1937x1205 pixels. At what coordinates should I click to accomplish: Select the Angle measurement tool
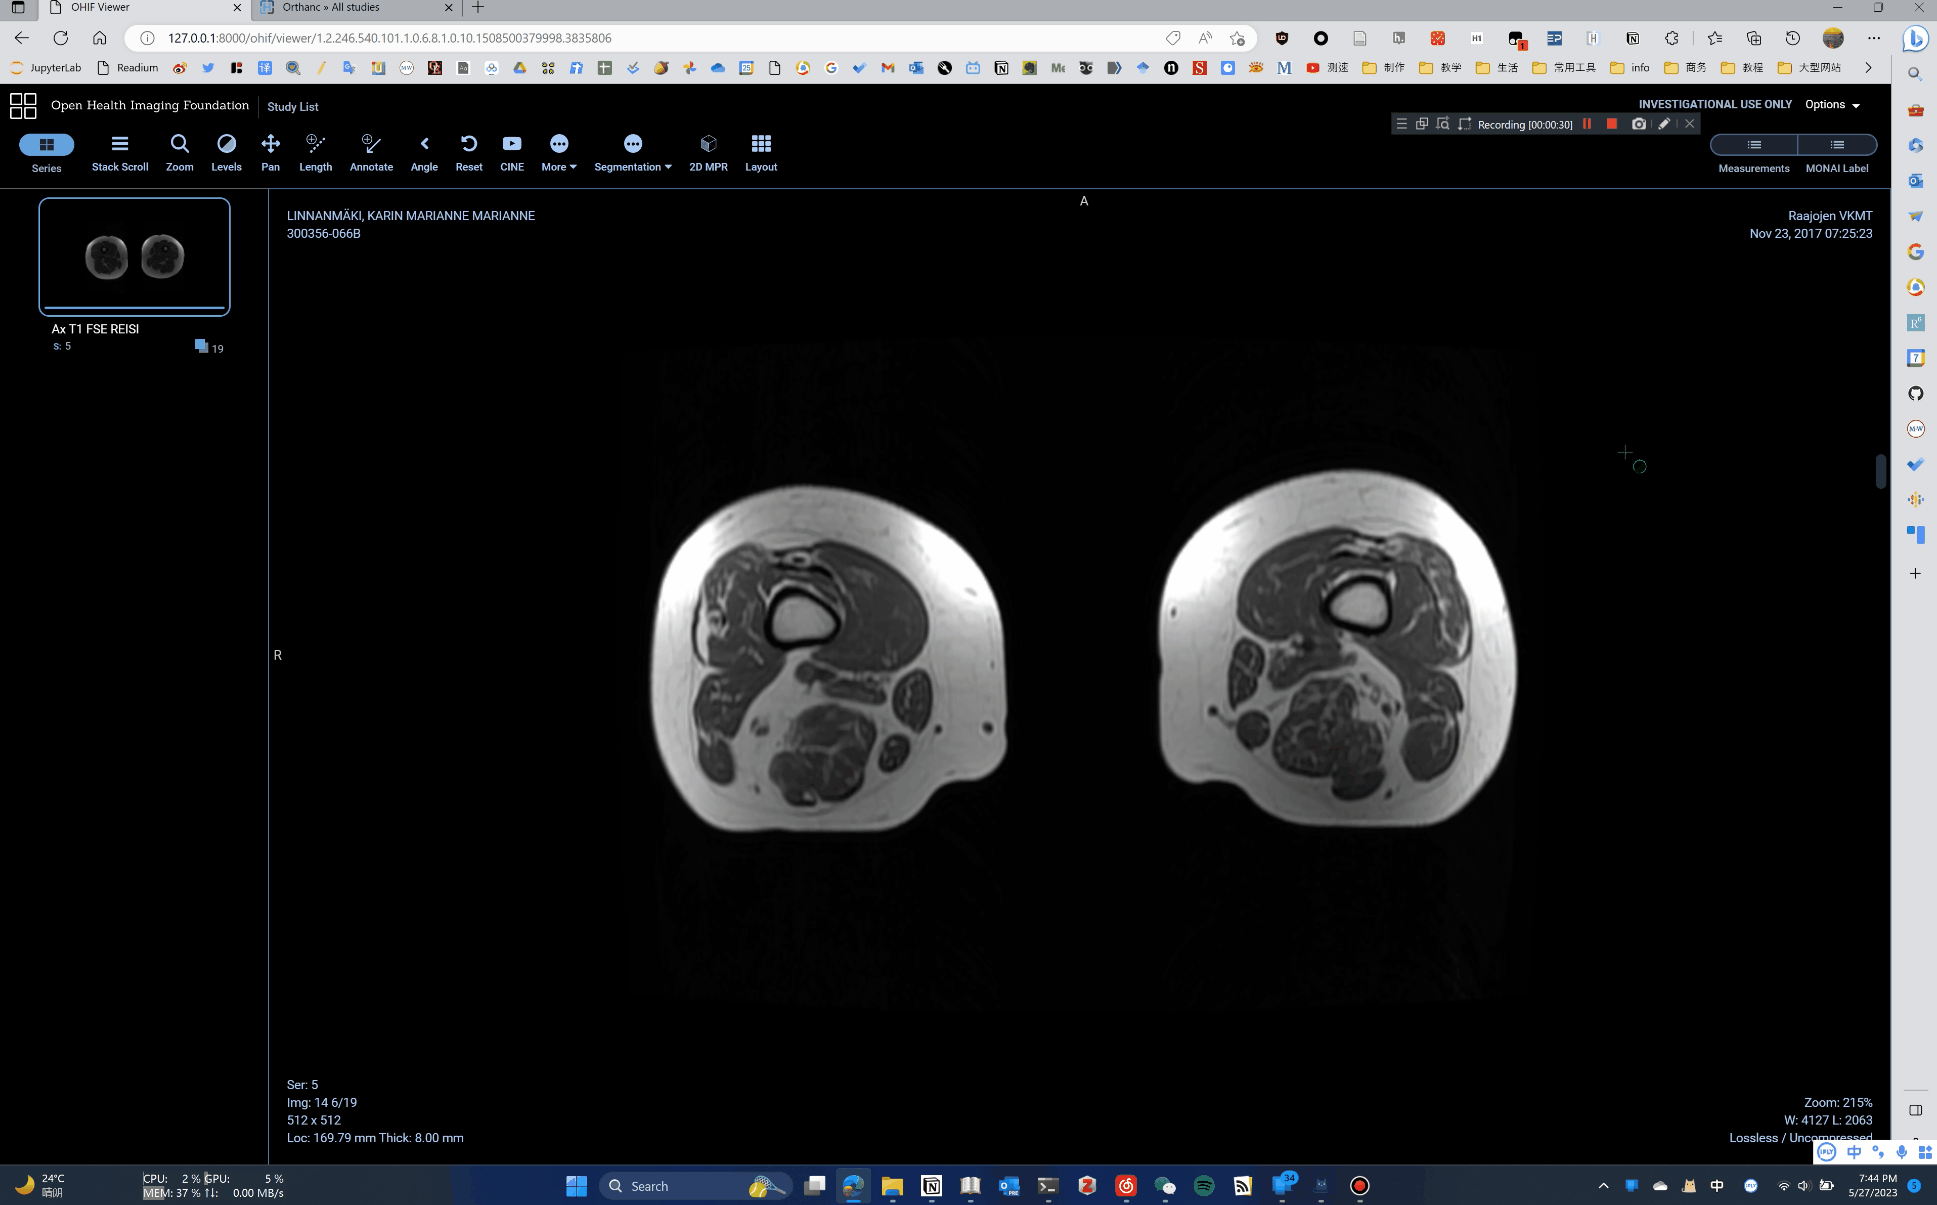[424, 152]
